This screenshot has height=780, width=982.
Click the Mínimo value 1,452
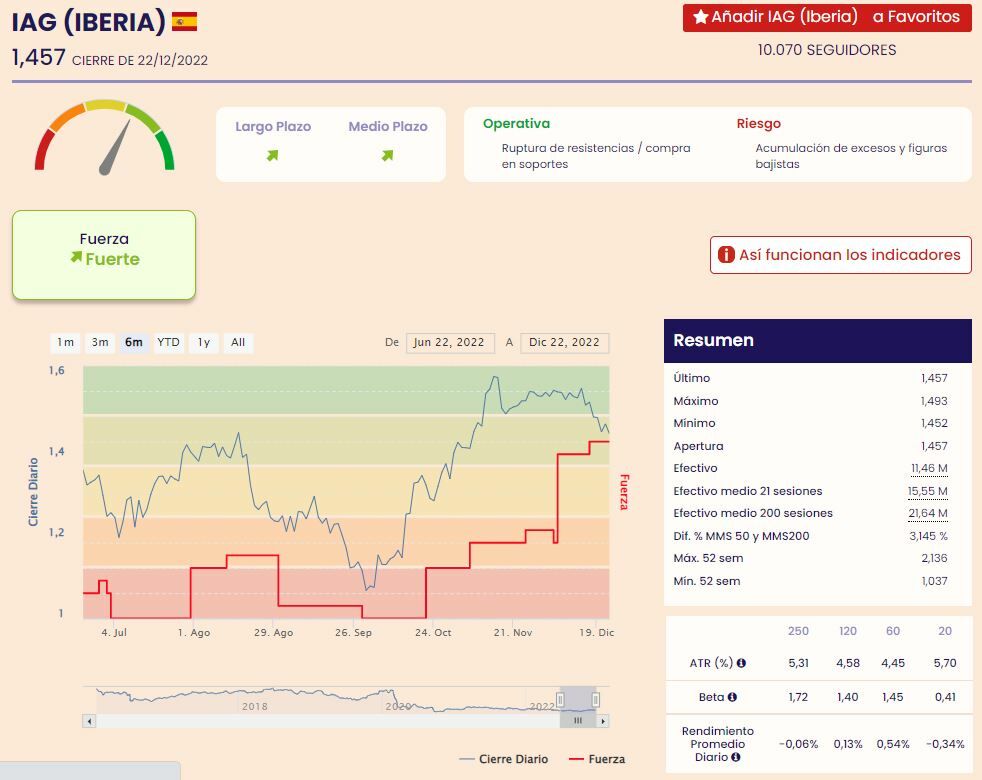[934, 424]
